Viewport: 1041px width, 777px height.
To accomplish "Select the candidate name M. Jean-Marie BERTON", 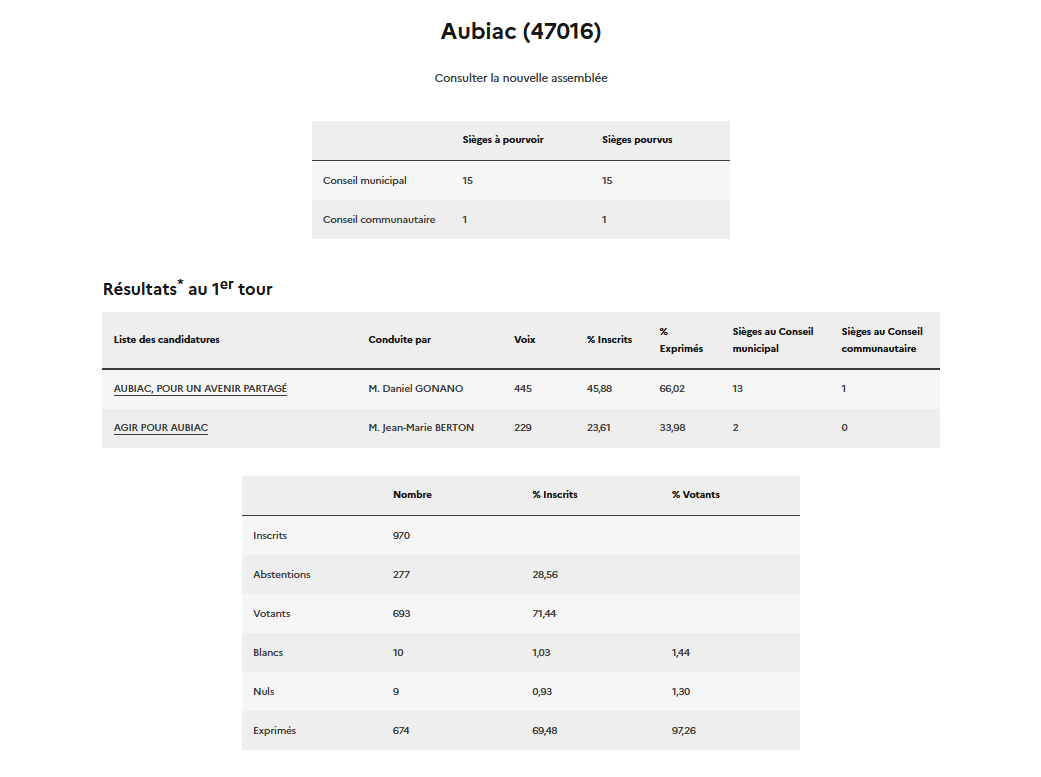I will point(421,427).
